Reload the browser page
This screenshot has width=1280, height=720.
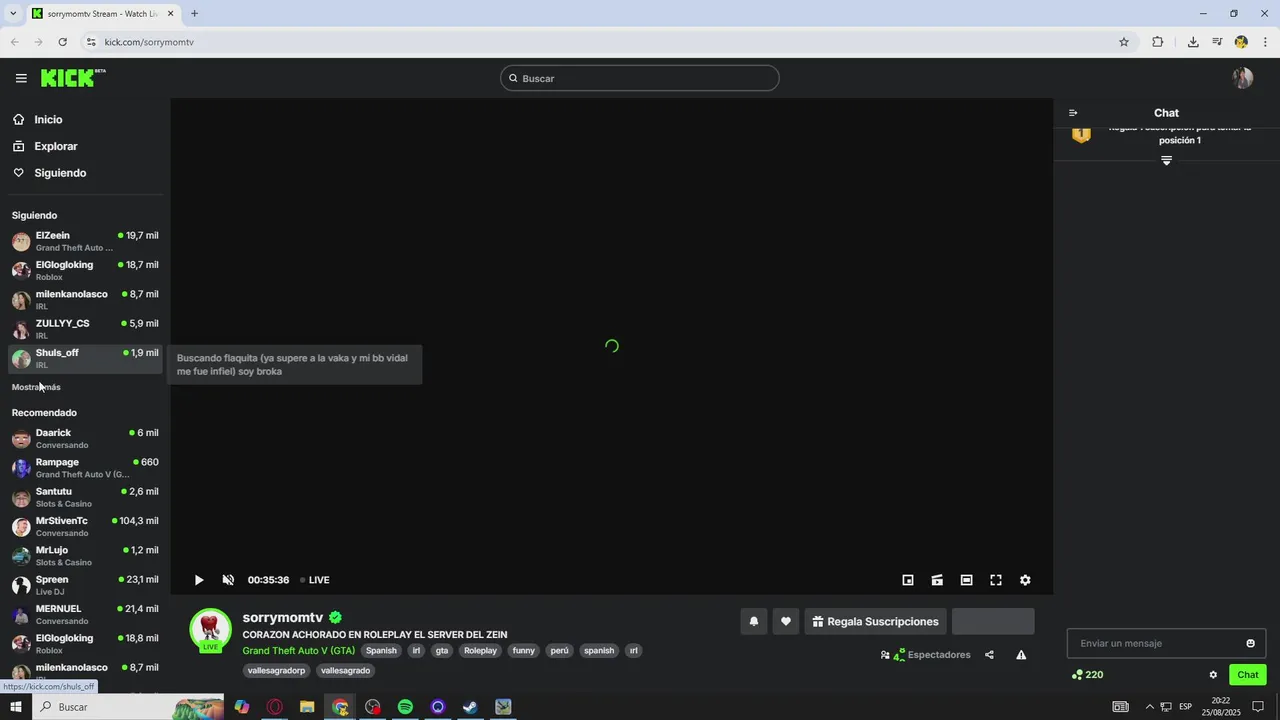pyautogui.click(x=63, y=42)
